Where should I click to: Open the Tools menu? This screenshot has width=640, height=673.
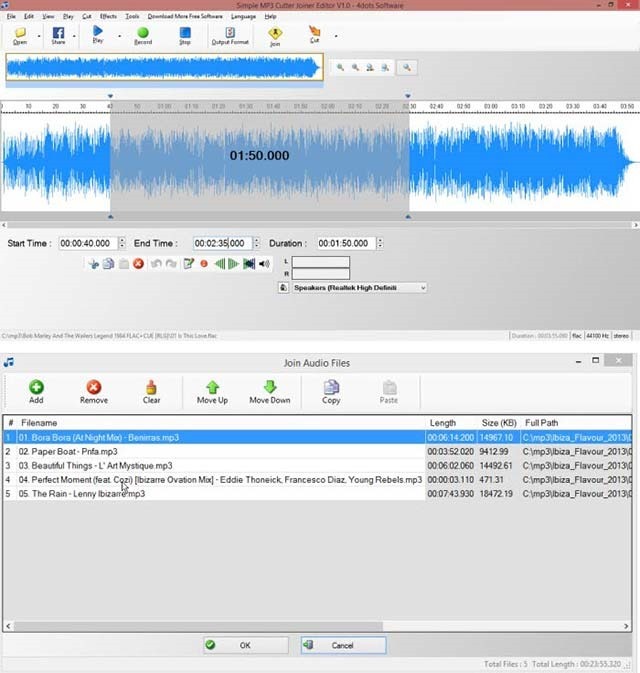click(x=132, y=16)
